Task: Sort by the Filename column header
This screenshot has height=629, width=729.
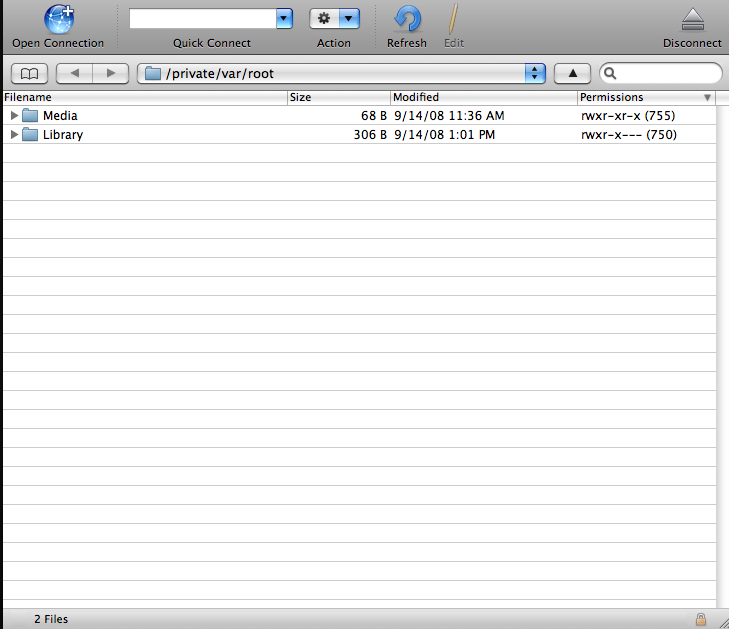Action: [x=145, y=97]
